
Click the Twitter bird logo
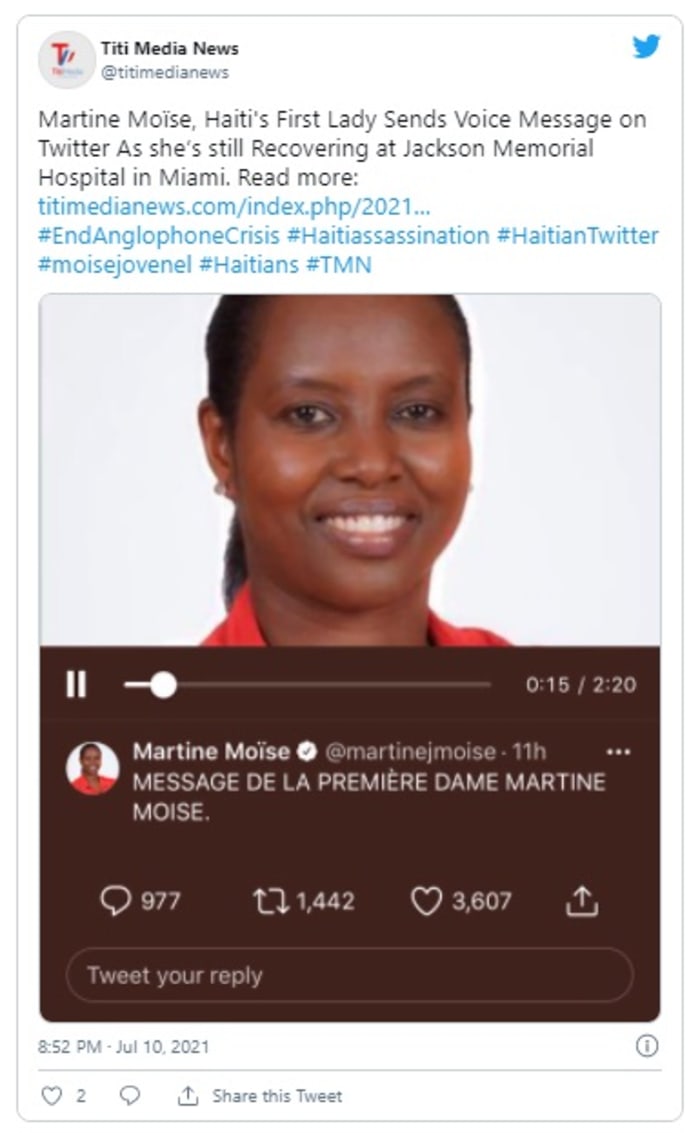point(646,46)
